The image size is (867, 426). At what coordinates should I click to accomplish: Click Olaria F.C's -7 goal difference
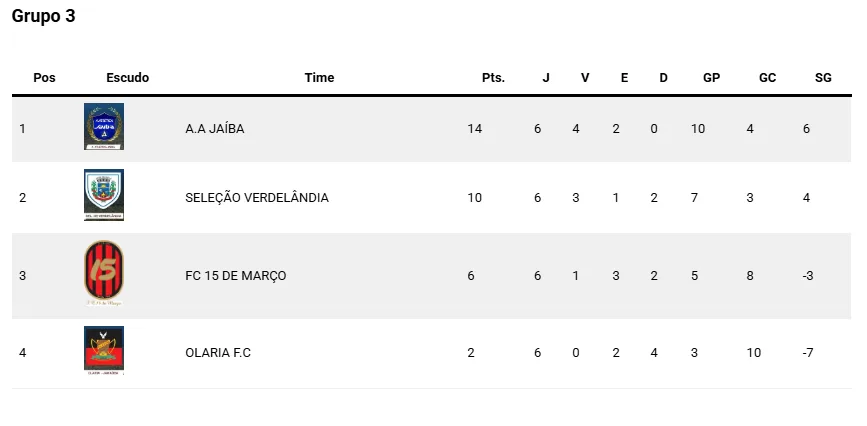click(809, 353)
